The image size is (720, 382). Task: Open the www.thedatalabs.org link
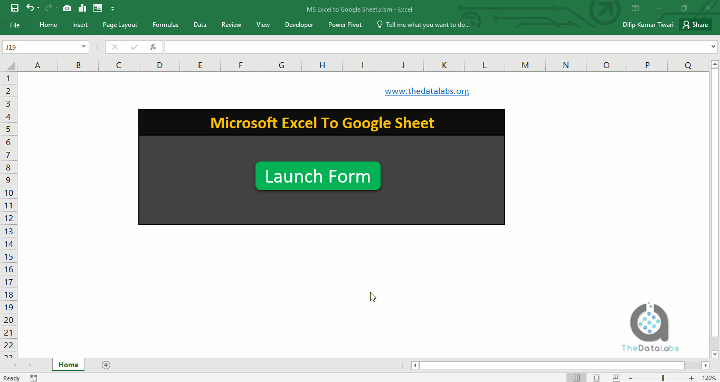point(427,91)
